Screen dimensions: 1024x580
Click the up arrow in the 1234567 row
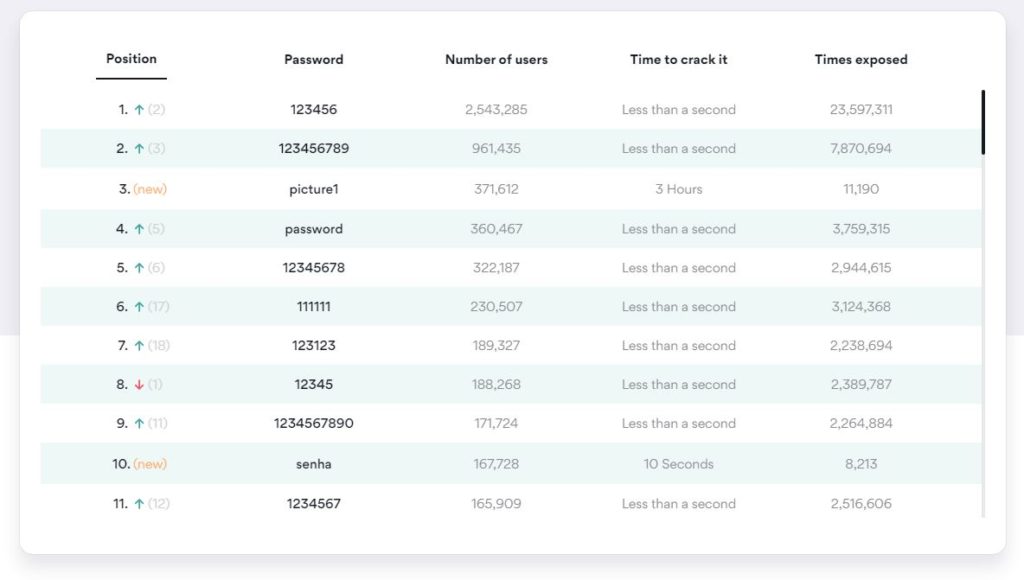pos(139,504)
